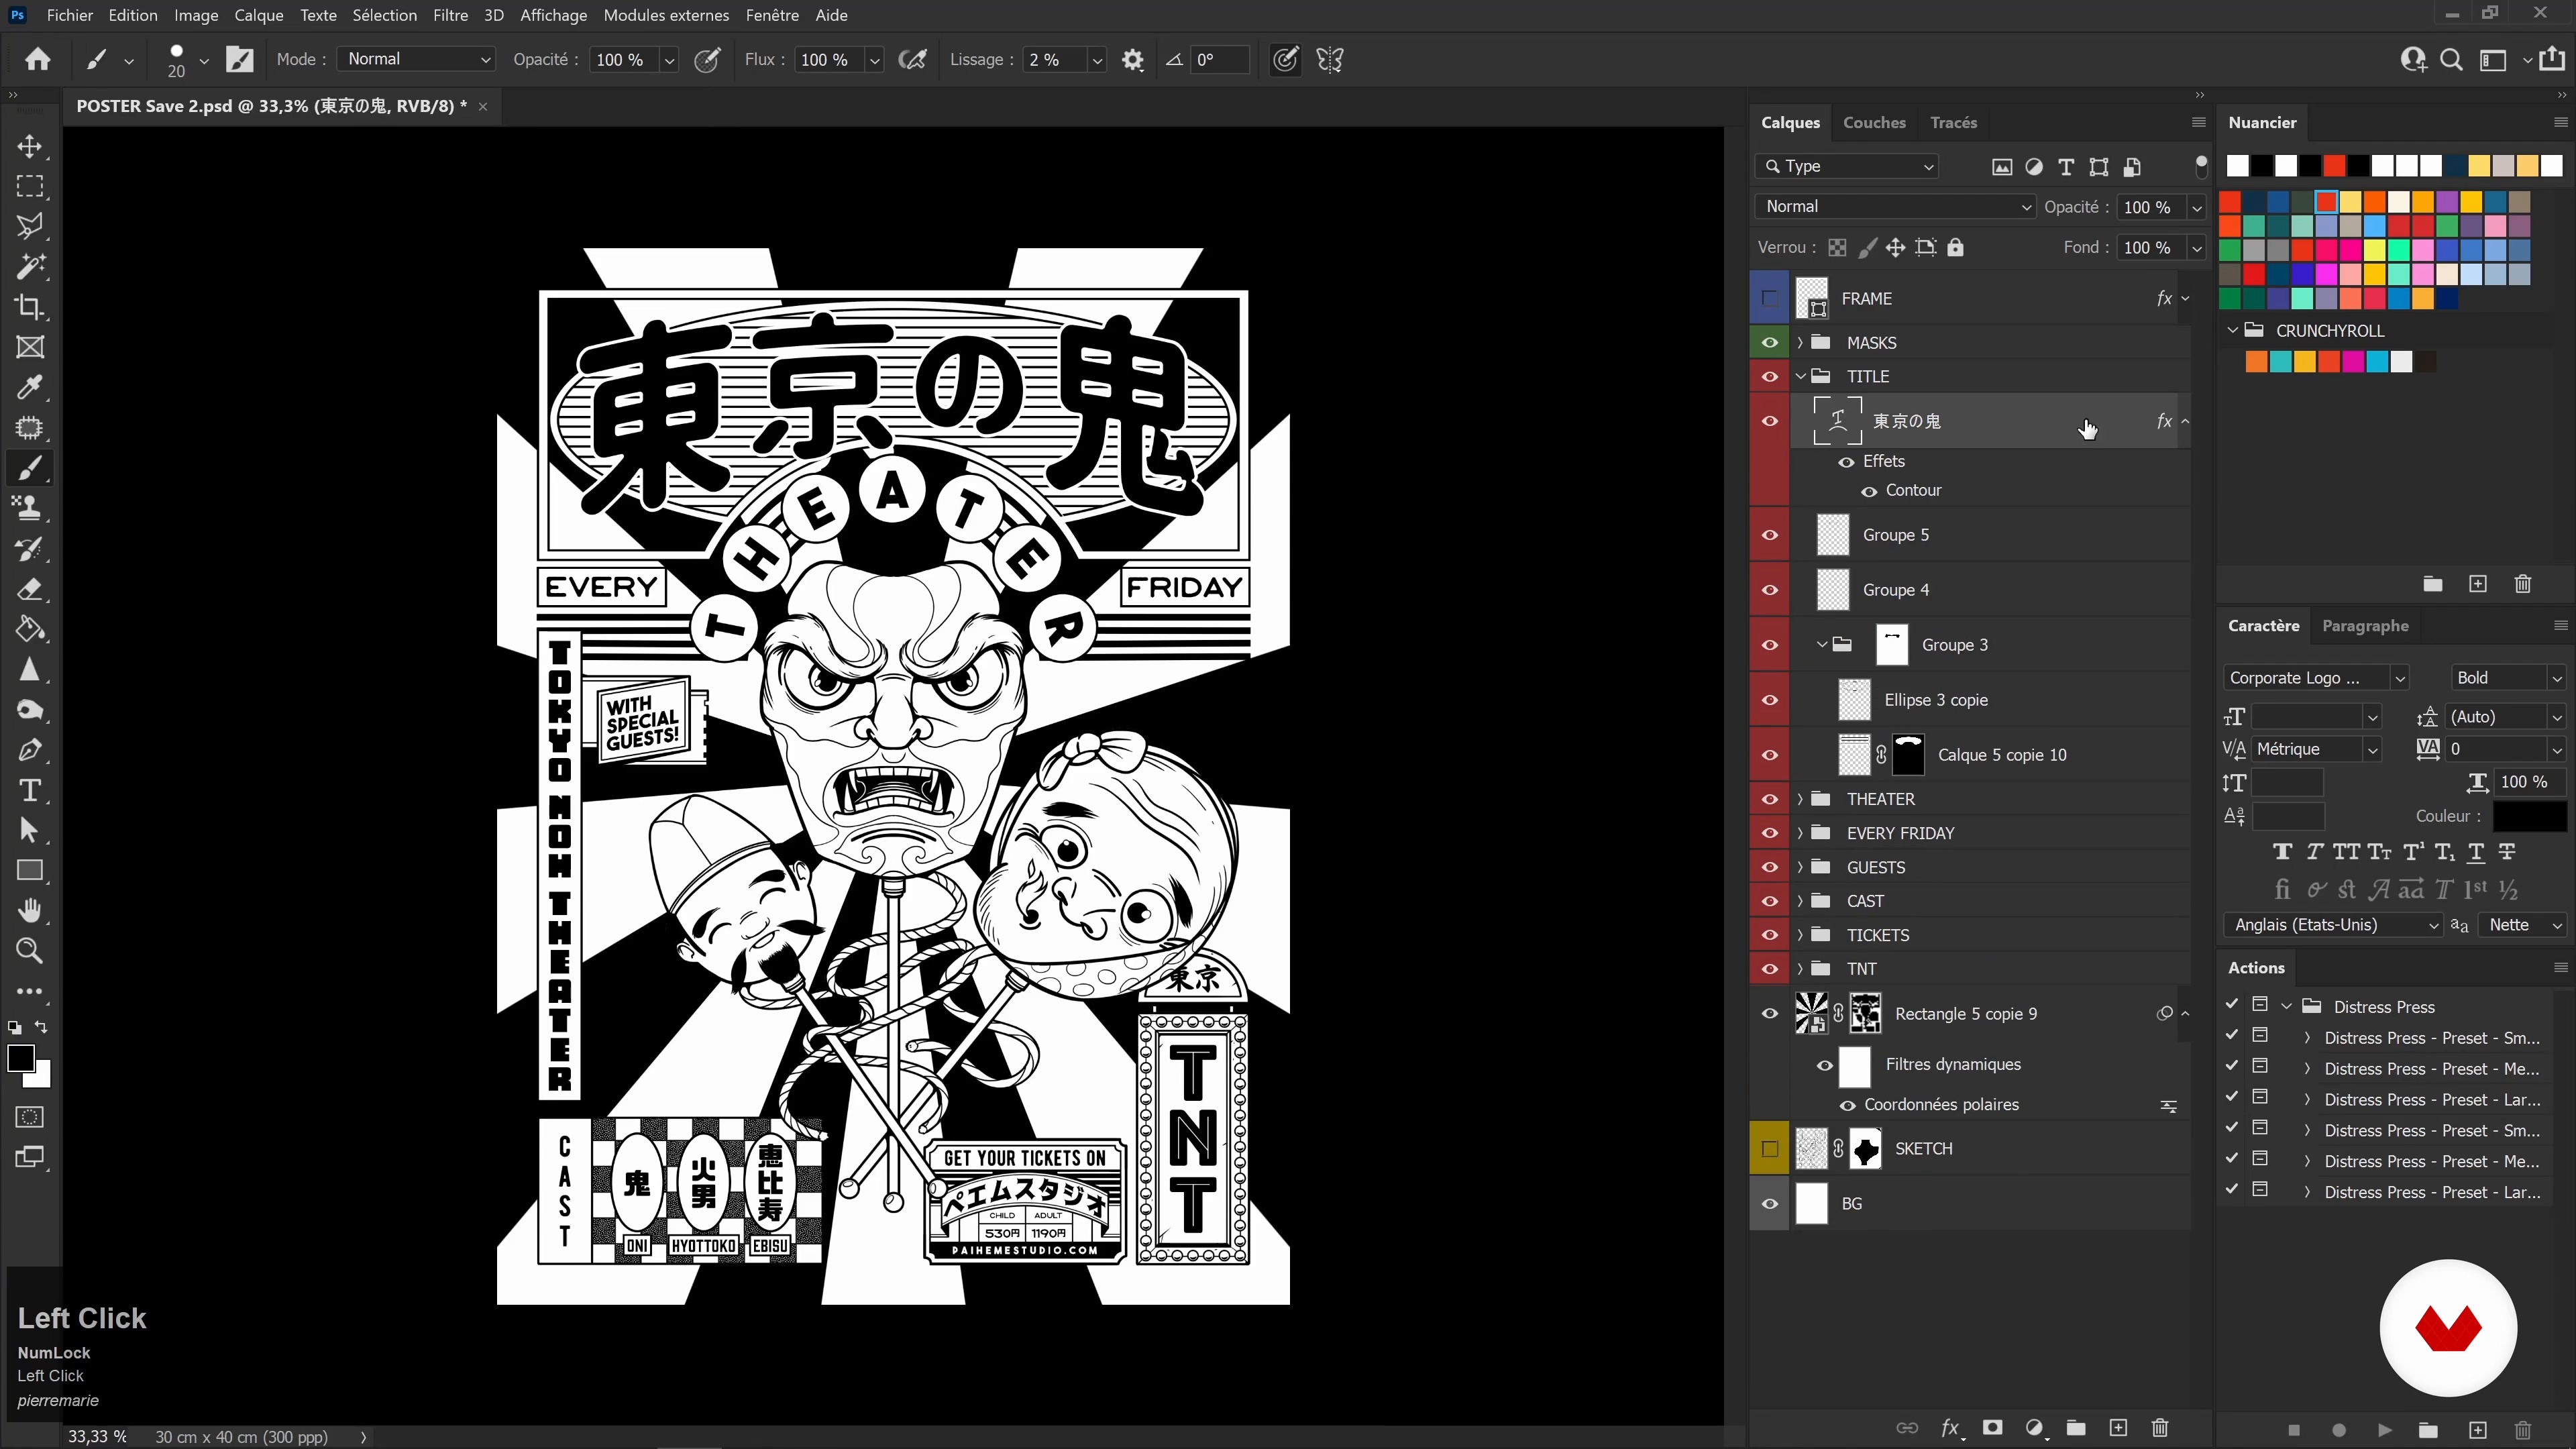Select the Polygonal Lasso tool
The height and width of the screenshot is (1449, 2576).
[30, 227]
